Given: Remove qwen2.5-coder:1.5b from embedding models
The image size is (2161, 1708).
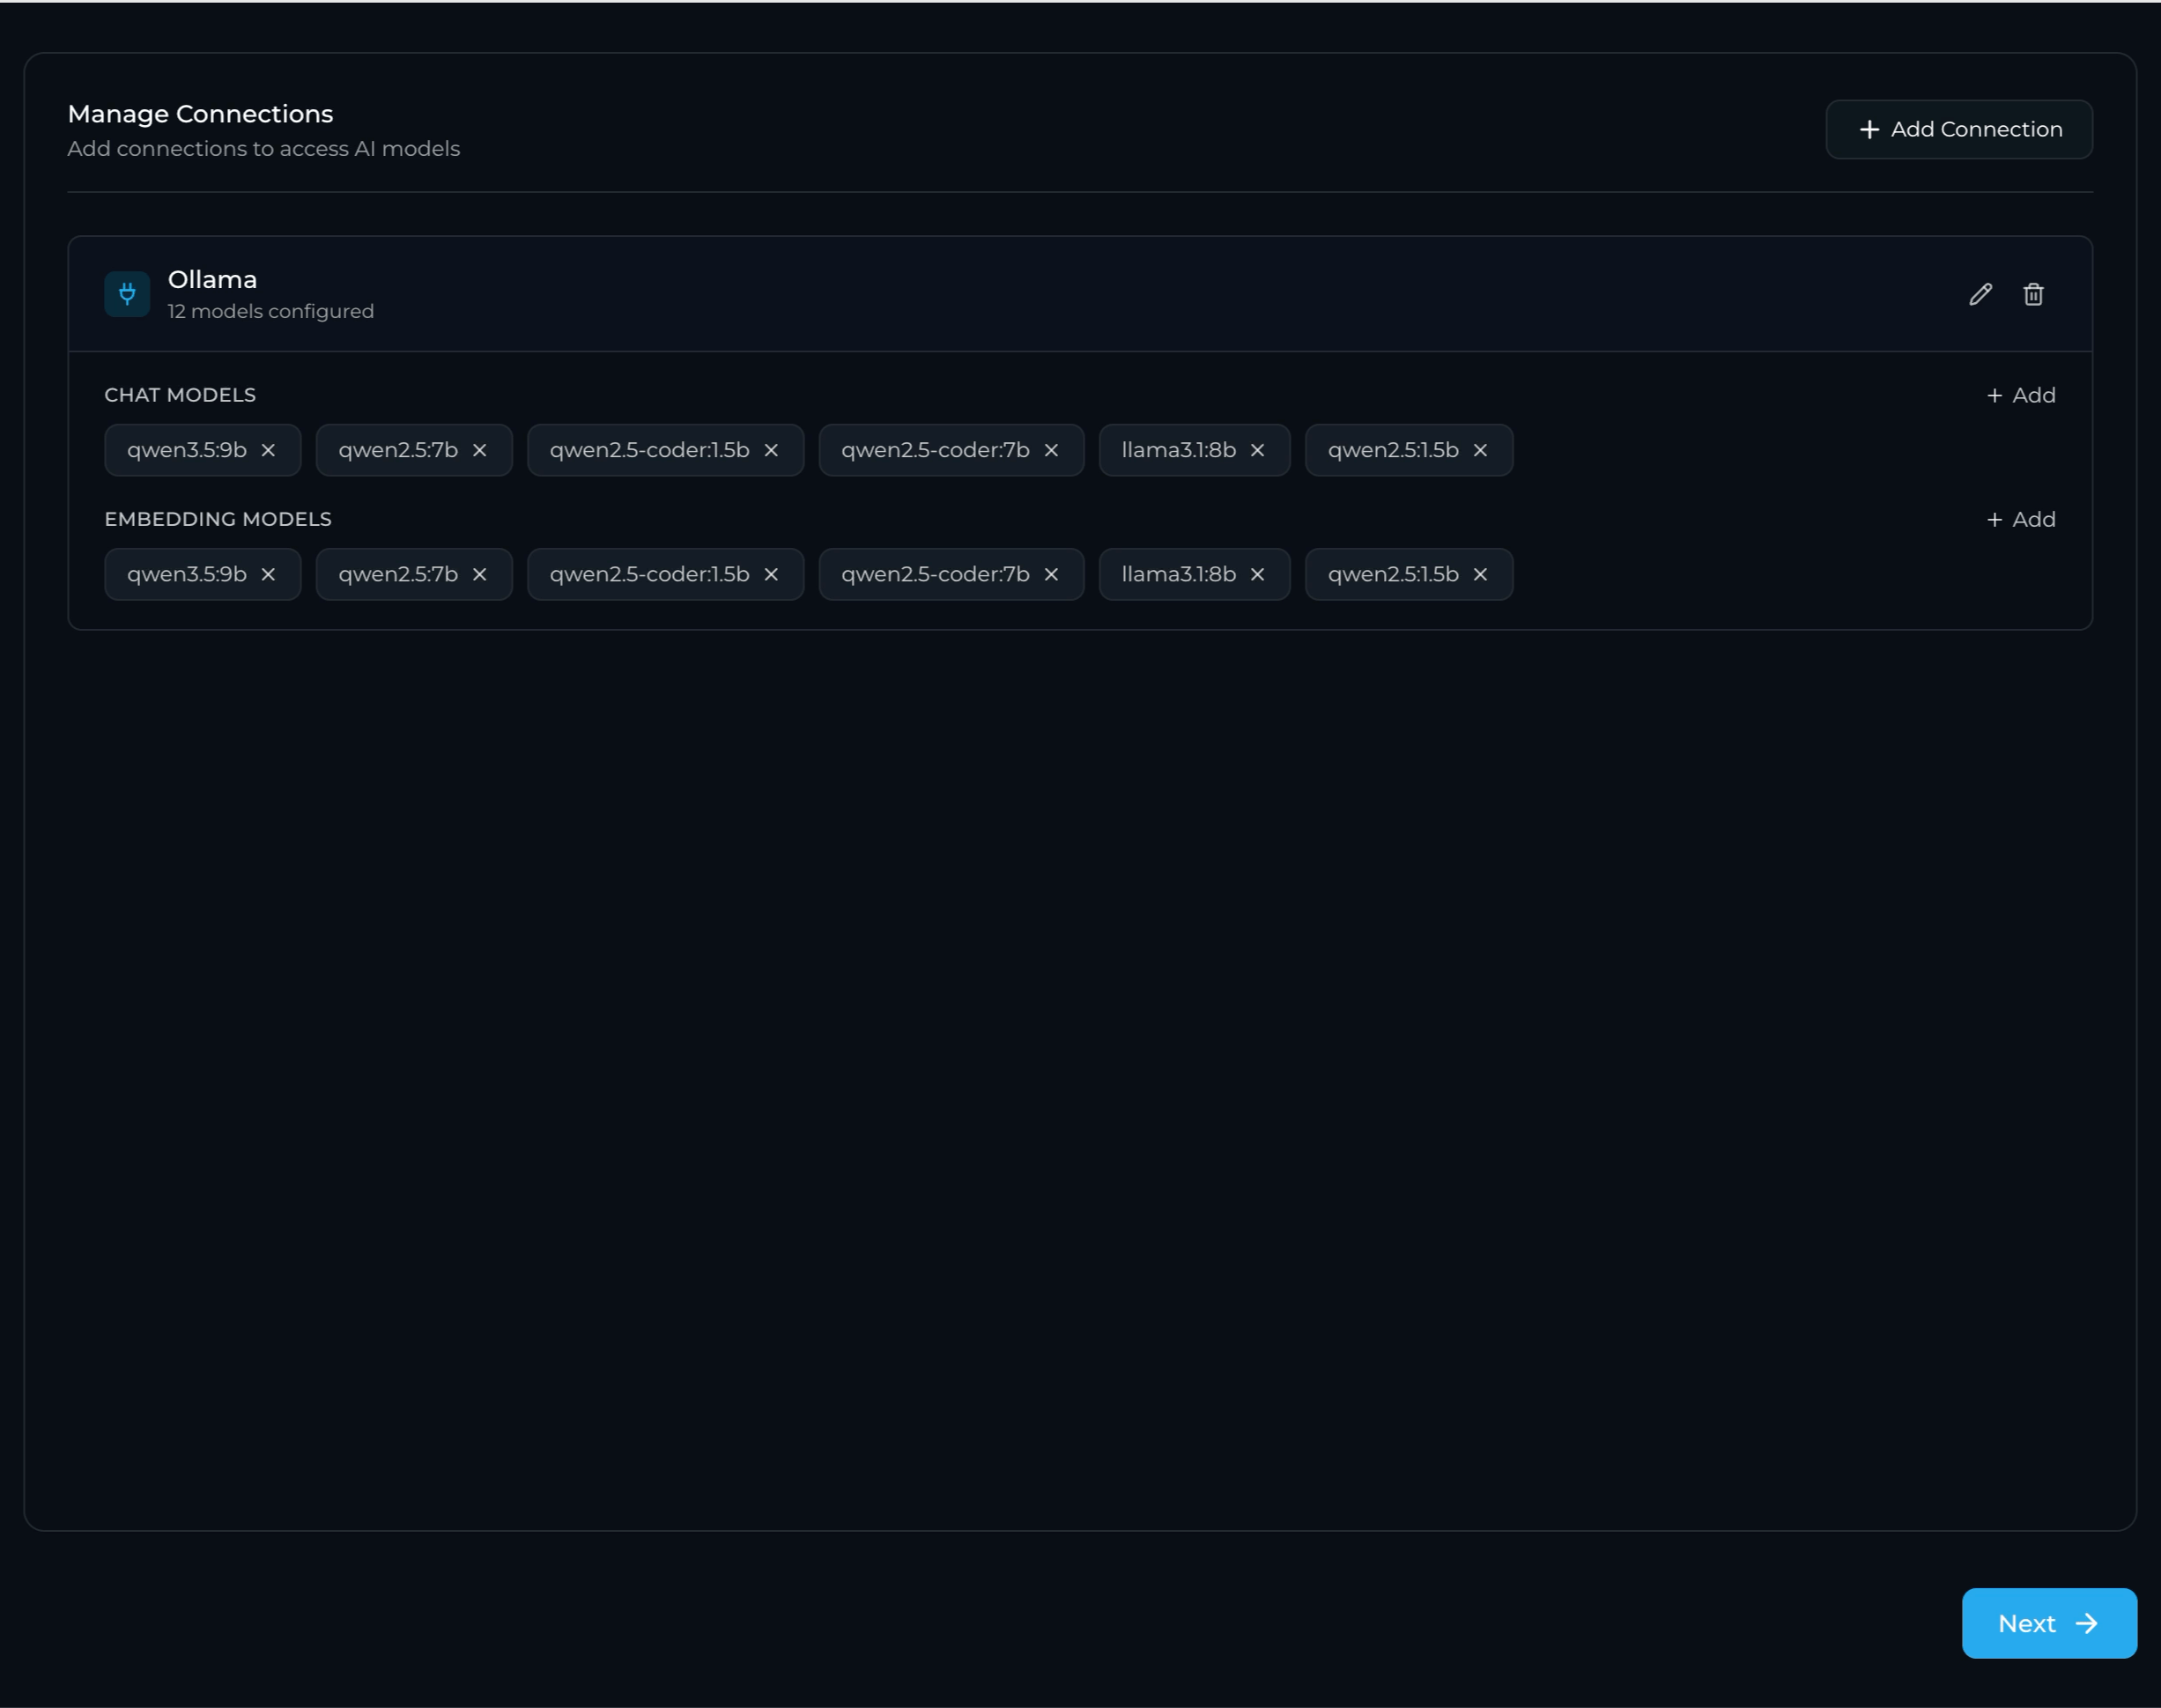Looking at the screenshot, I should coord(770,574).
